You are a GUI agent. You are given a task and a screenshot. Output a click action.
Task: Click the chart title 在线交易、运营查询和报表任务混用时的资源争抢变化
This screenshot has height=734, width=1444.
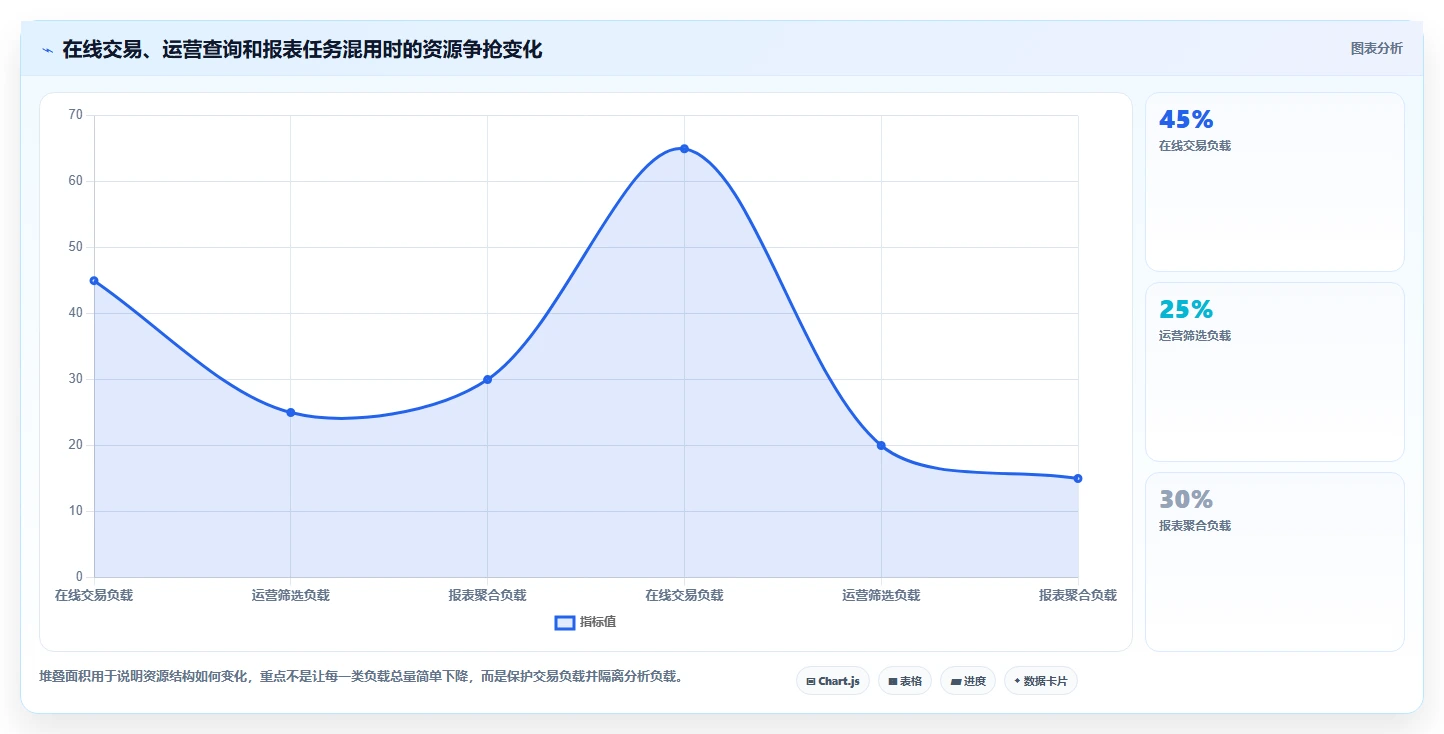click(302, 49)
